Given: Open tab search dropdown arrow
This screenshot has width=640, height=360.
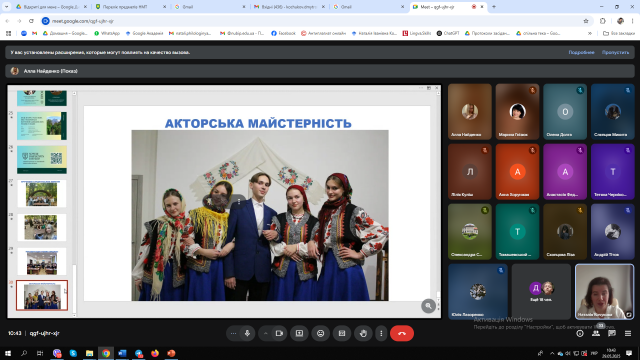Looking at the screenshot, I should pos(7,7).
